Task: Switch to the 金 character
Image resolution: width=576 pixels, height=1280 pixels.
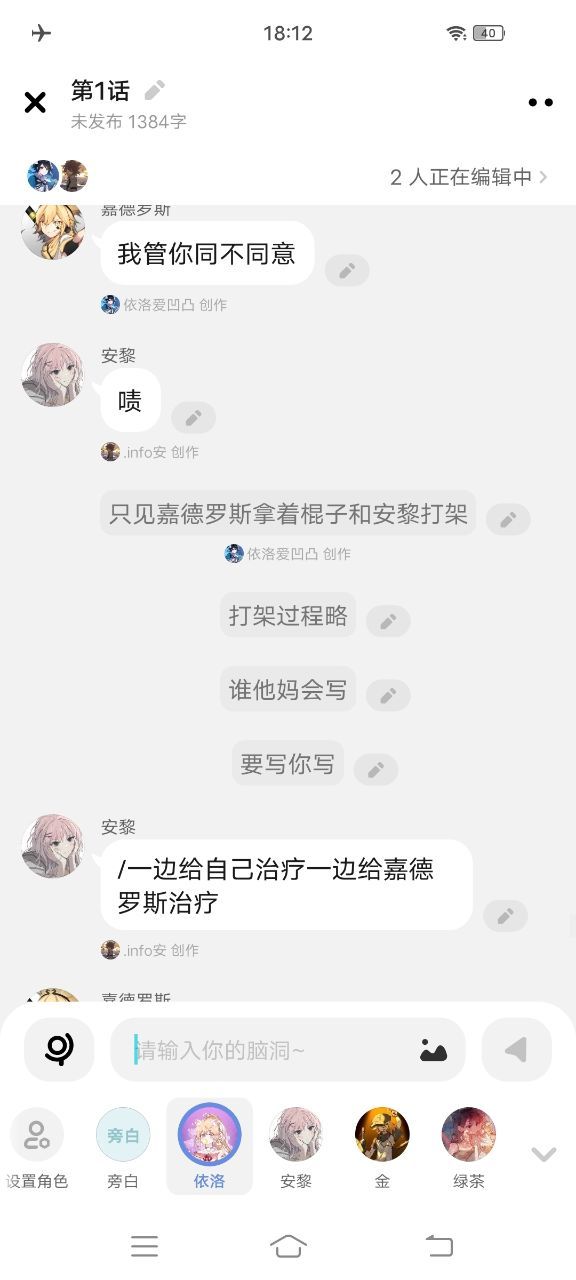Action: (382, 1147)
